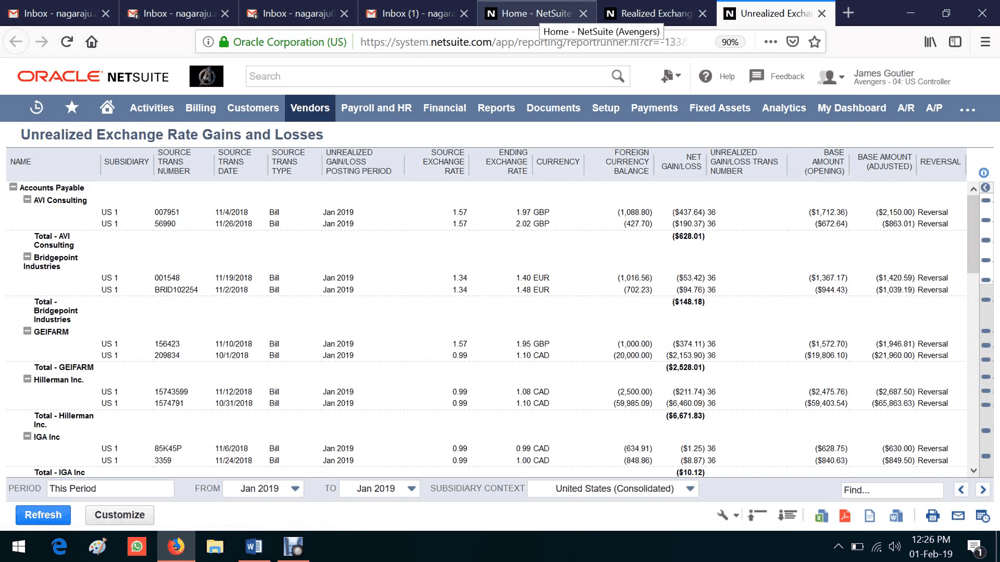Open the FROM period dropdown
Viewport: 1000px width, 562px height.
tap(295, 489)
